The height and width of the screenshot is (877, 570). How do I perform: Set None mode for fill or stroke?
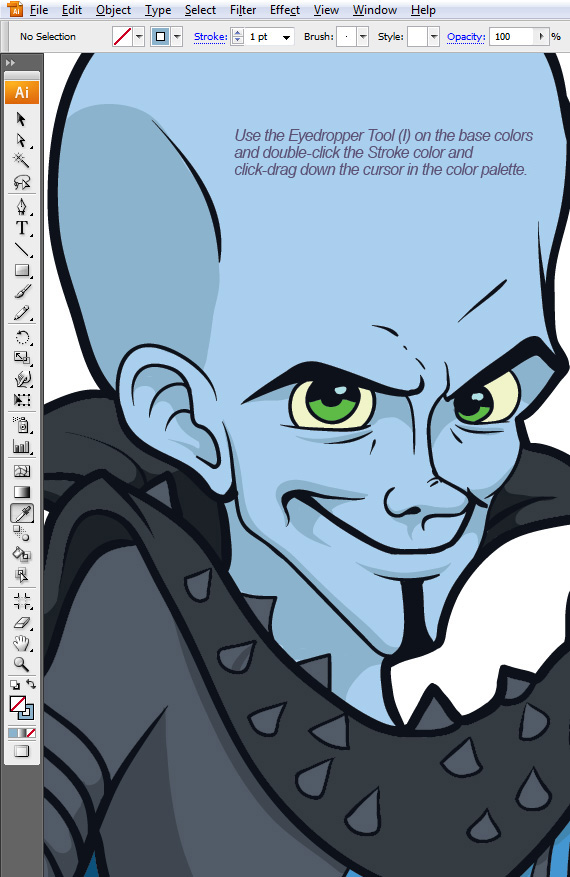click(31, 733)
